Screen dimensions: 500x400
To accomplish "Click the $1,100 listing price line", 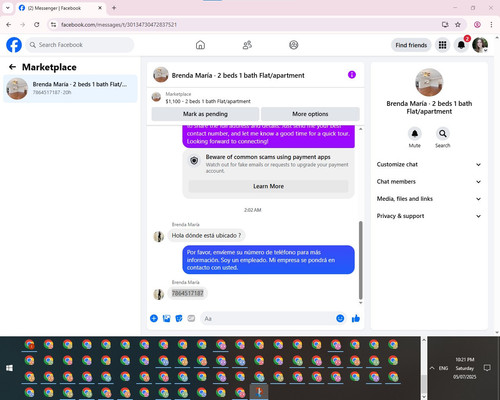I will [208, 101].
